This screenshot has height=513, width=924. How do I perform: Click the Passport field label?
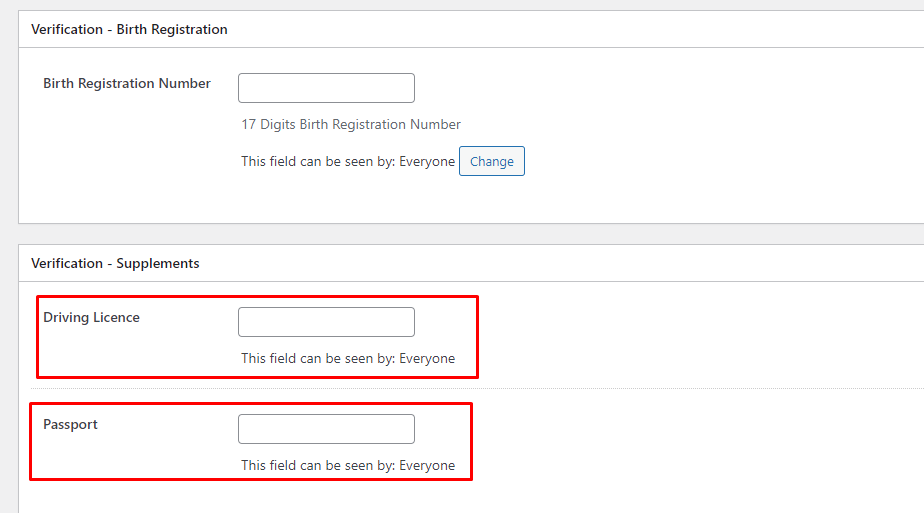click(x=70, y=424)
